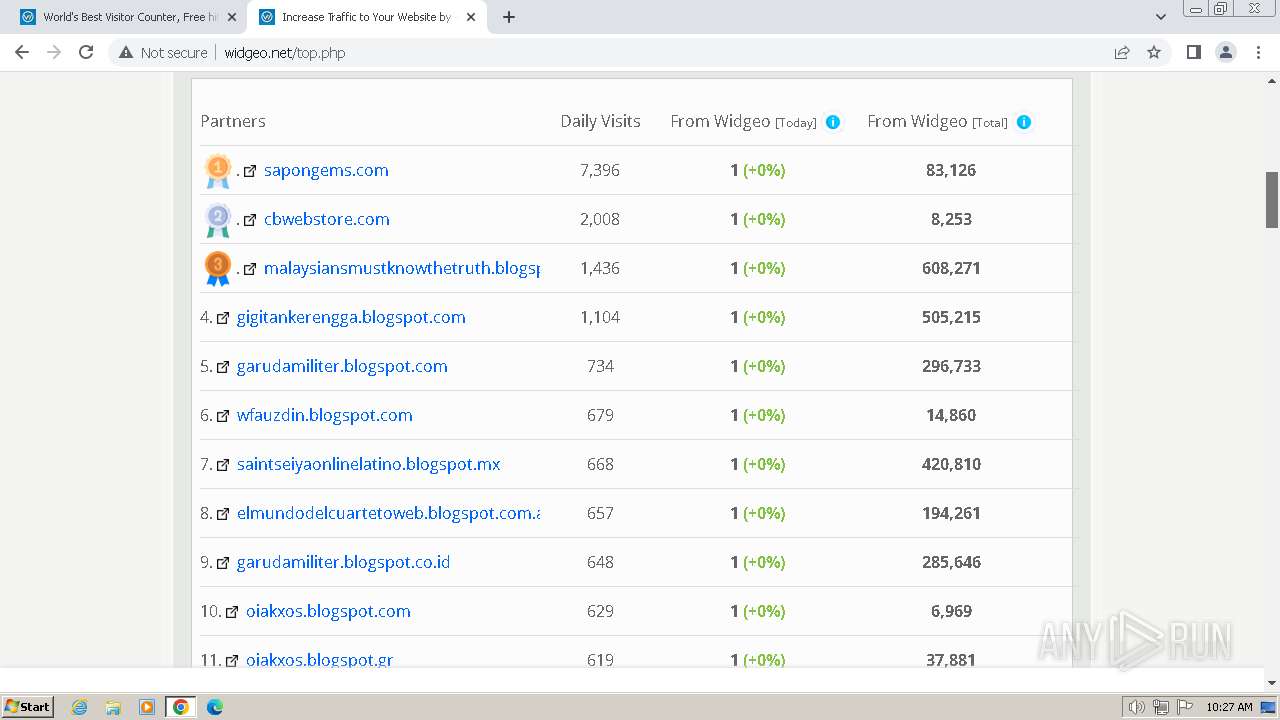
Task: Click the action center flag tray icon
Action: [1185, 707]
